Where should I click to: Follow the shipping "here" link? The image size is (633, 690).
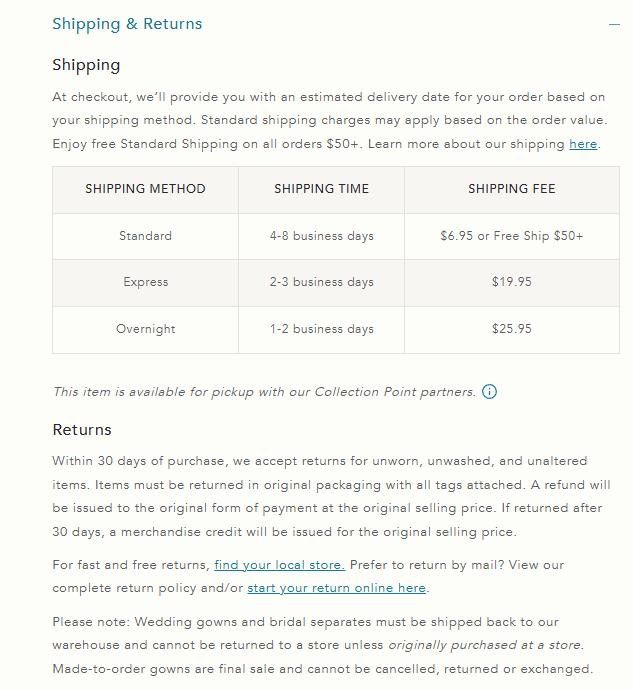[582, 144]
